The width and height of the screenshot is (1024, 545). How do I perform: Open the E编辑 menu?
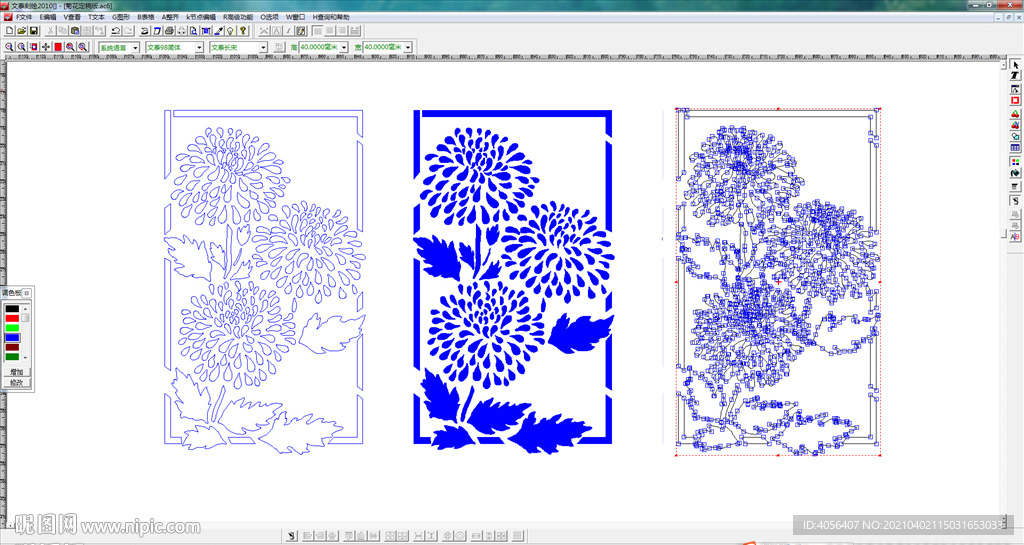coord(48,17)
